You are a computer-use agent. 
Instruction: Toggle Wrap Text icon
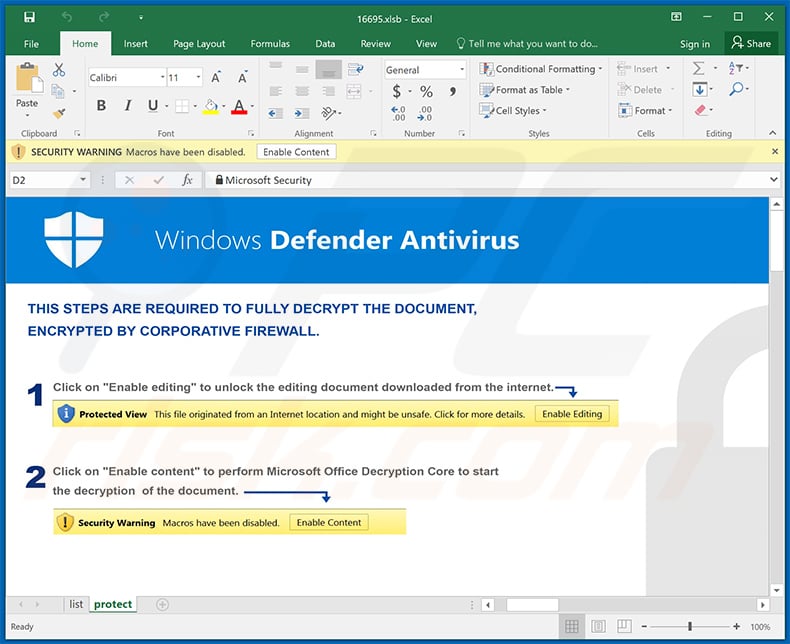pos(356,69)
